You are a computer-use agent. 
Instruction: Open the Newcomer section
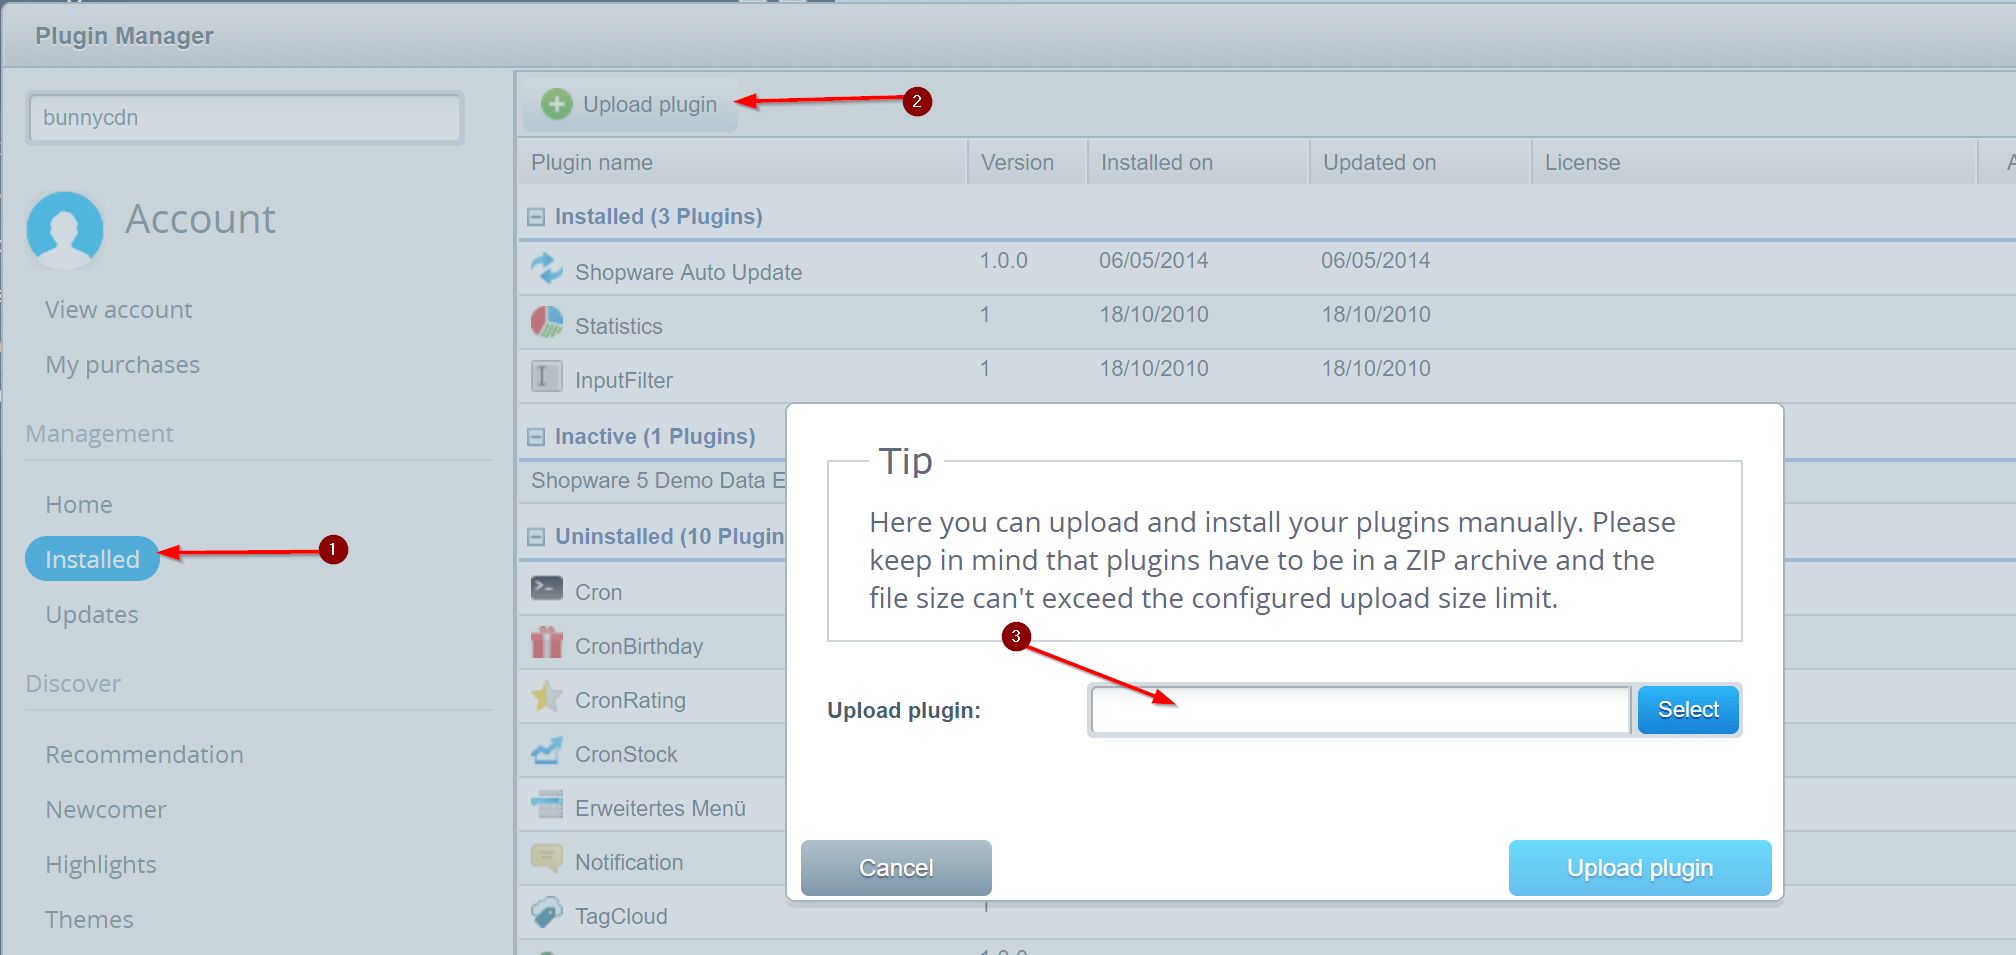pyautogui.click(x=106, y=810)
